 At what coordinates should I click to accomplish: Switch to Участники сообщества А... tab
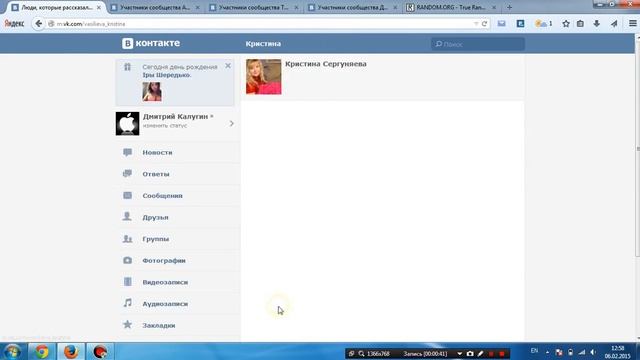(155, 7)
